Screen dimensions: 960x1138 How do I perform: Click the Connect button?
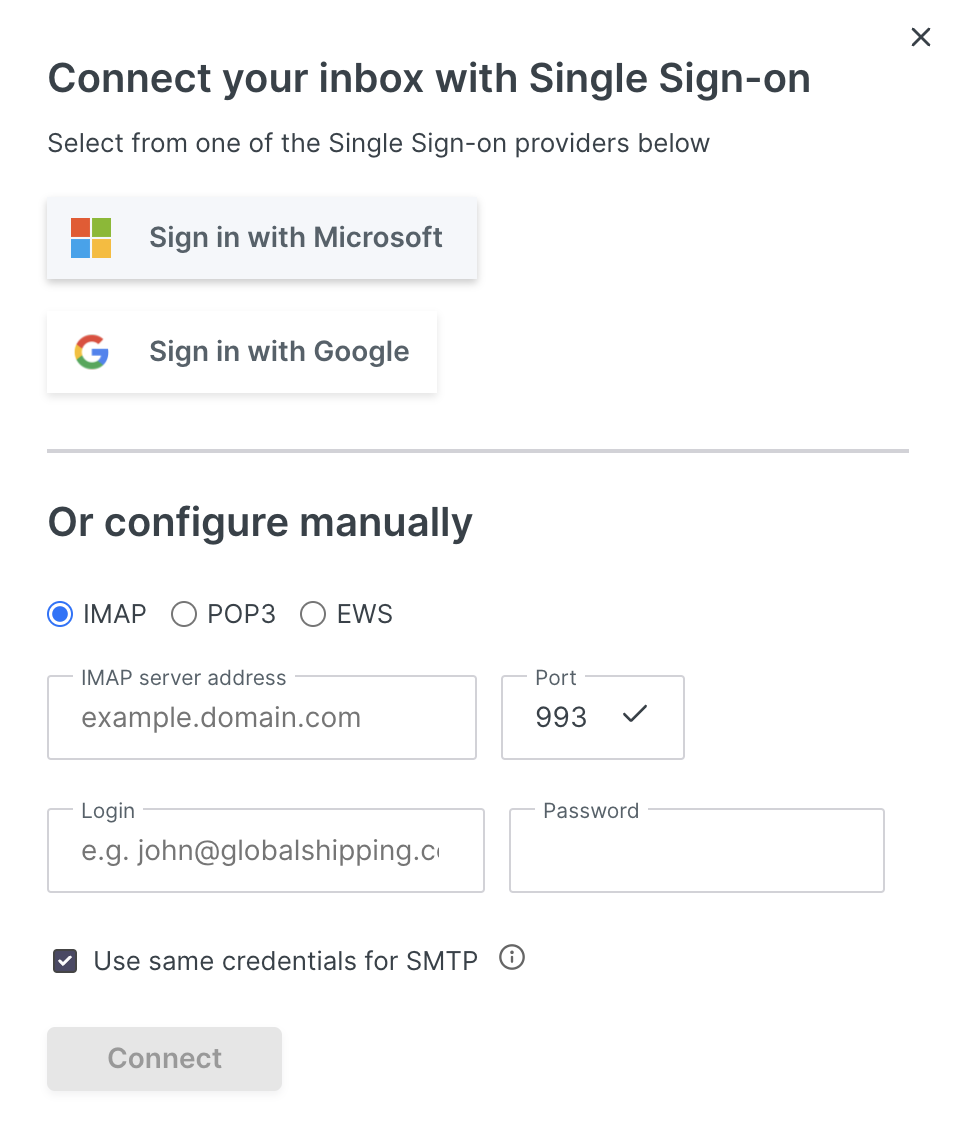point(164,1058)
